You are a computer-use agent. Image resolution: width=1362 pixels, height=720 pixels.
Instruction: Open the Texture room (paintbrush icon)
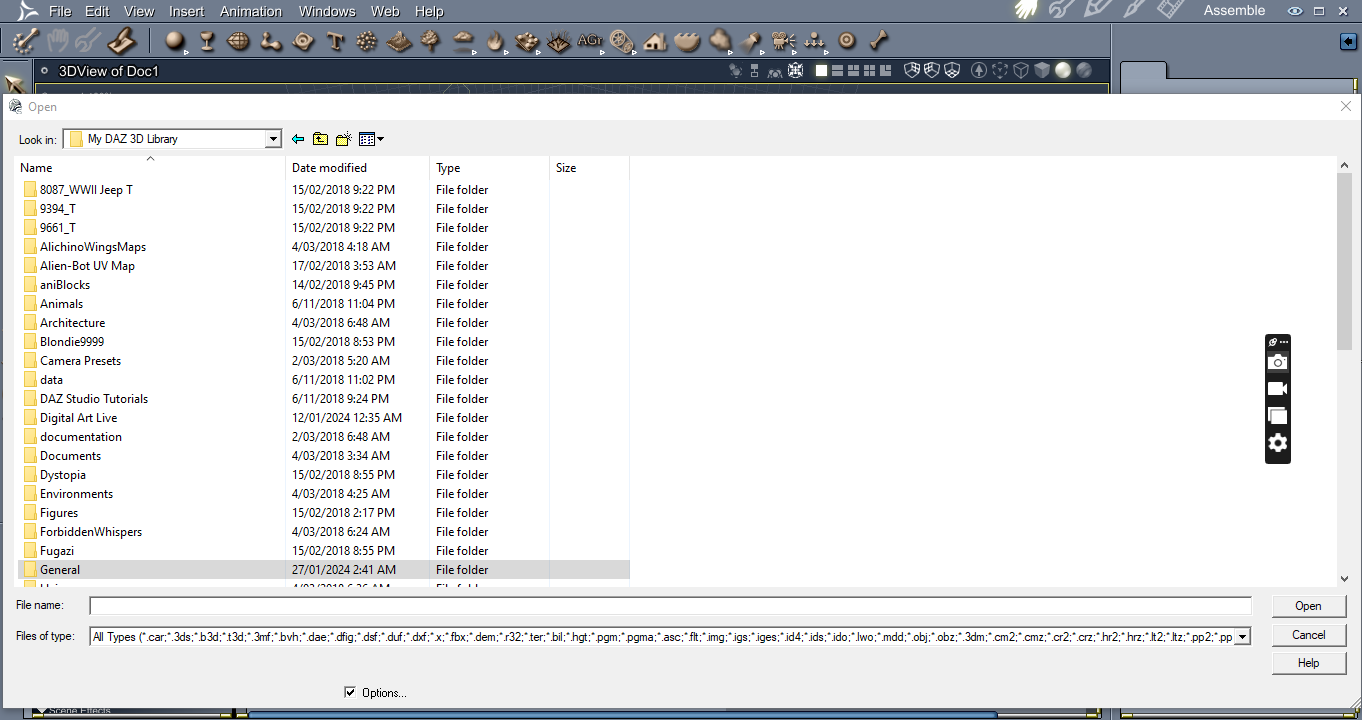[1133, 10]
